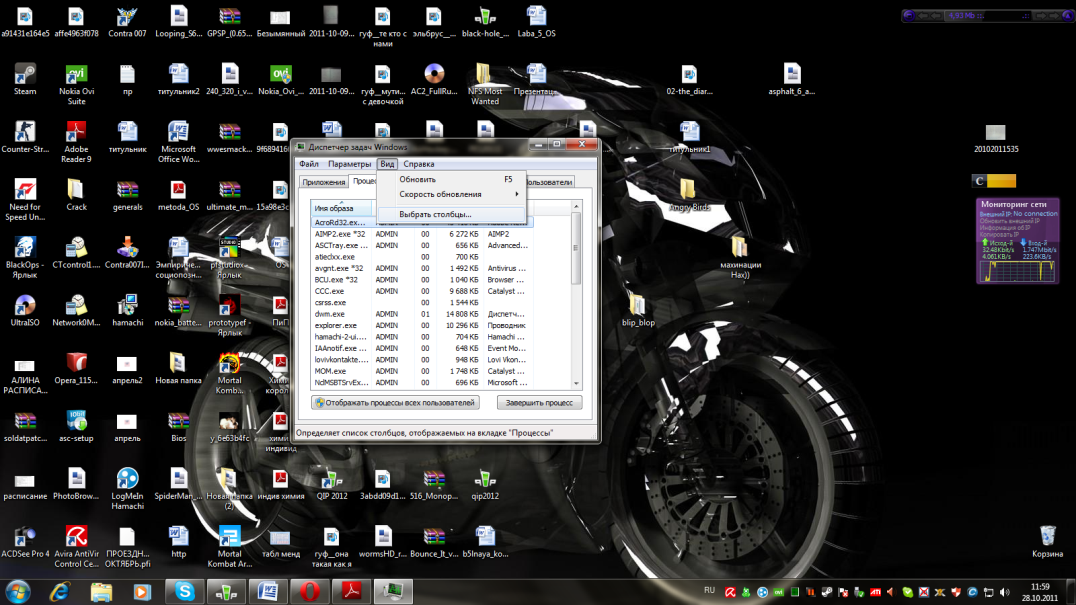The width and height of the screenshot is (1076, 605).
Task: Select the 20102011535 image thumbnail
Action: (x=996, y=137)
